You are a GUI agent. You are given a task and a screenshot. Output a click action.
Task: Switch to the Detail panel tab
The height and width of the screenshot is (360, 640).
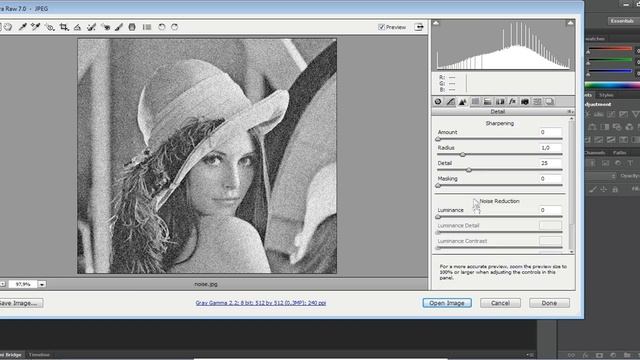463,102
